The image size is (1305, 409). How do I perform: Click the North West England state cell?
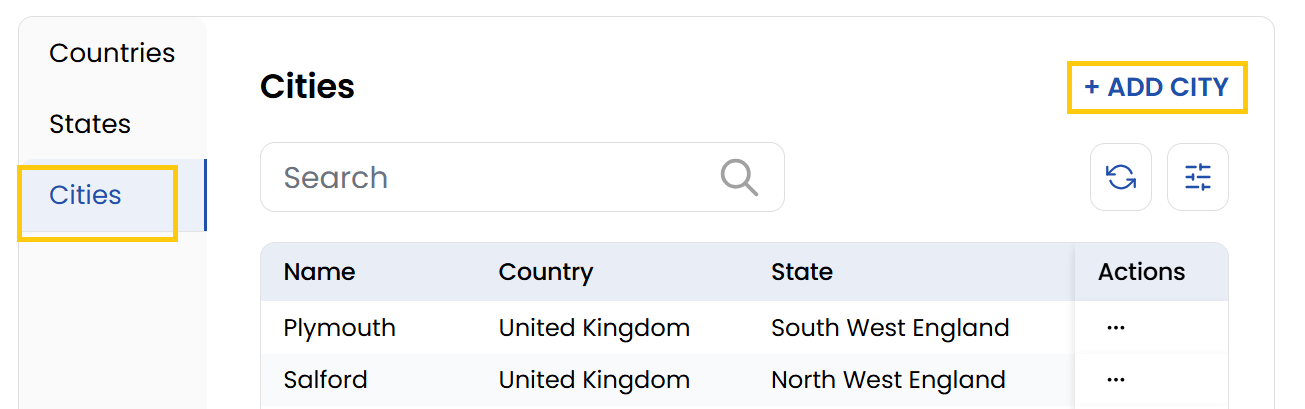click(888, 380)
